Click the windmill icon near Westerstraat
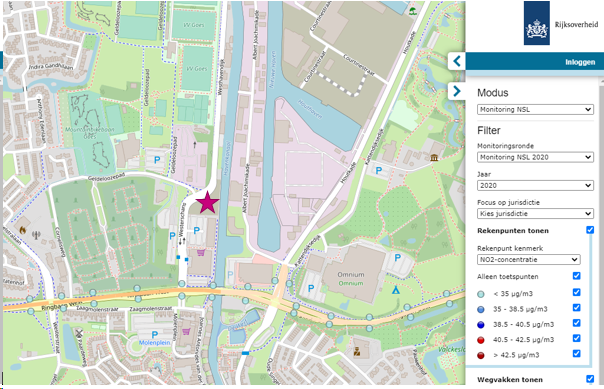The image size is (604, 389). coord(79,333)
